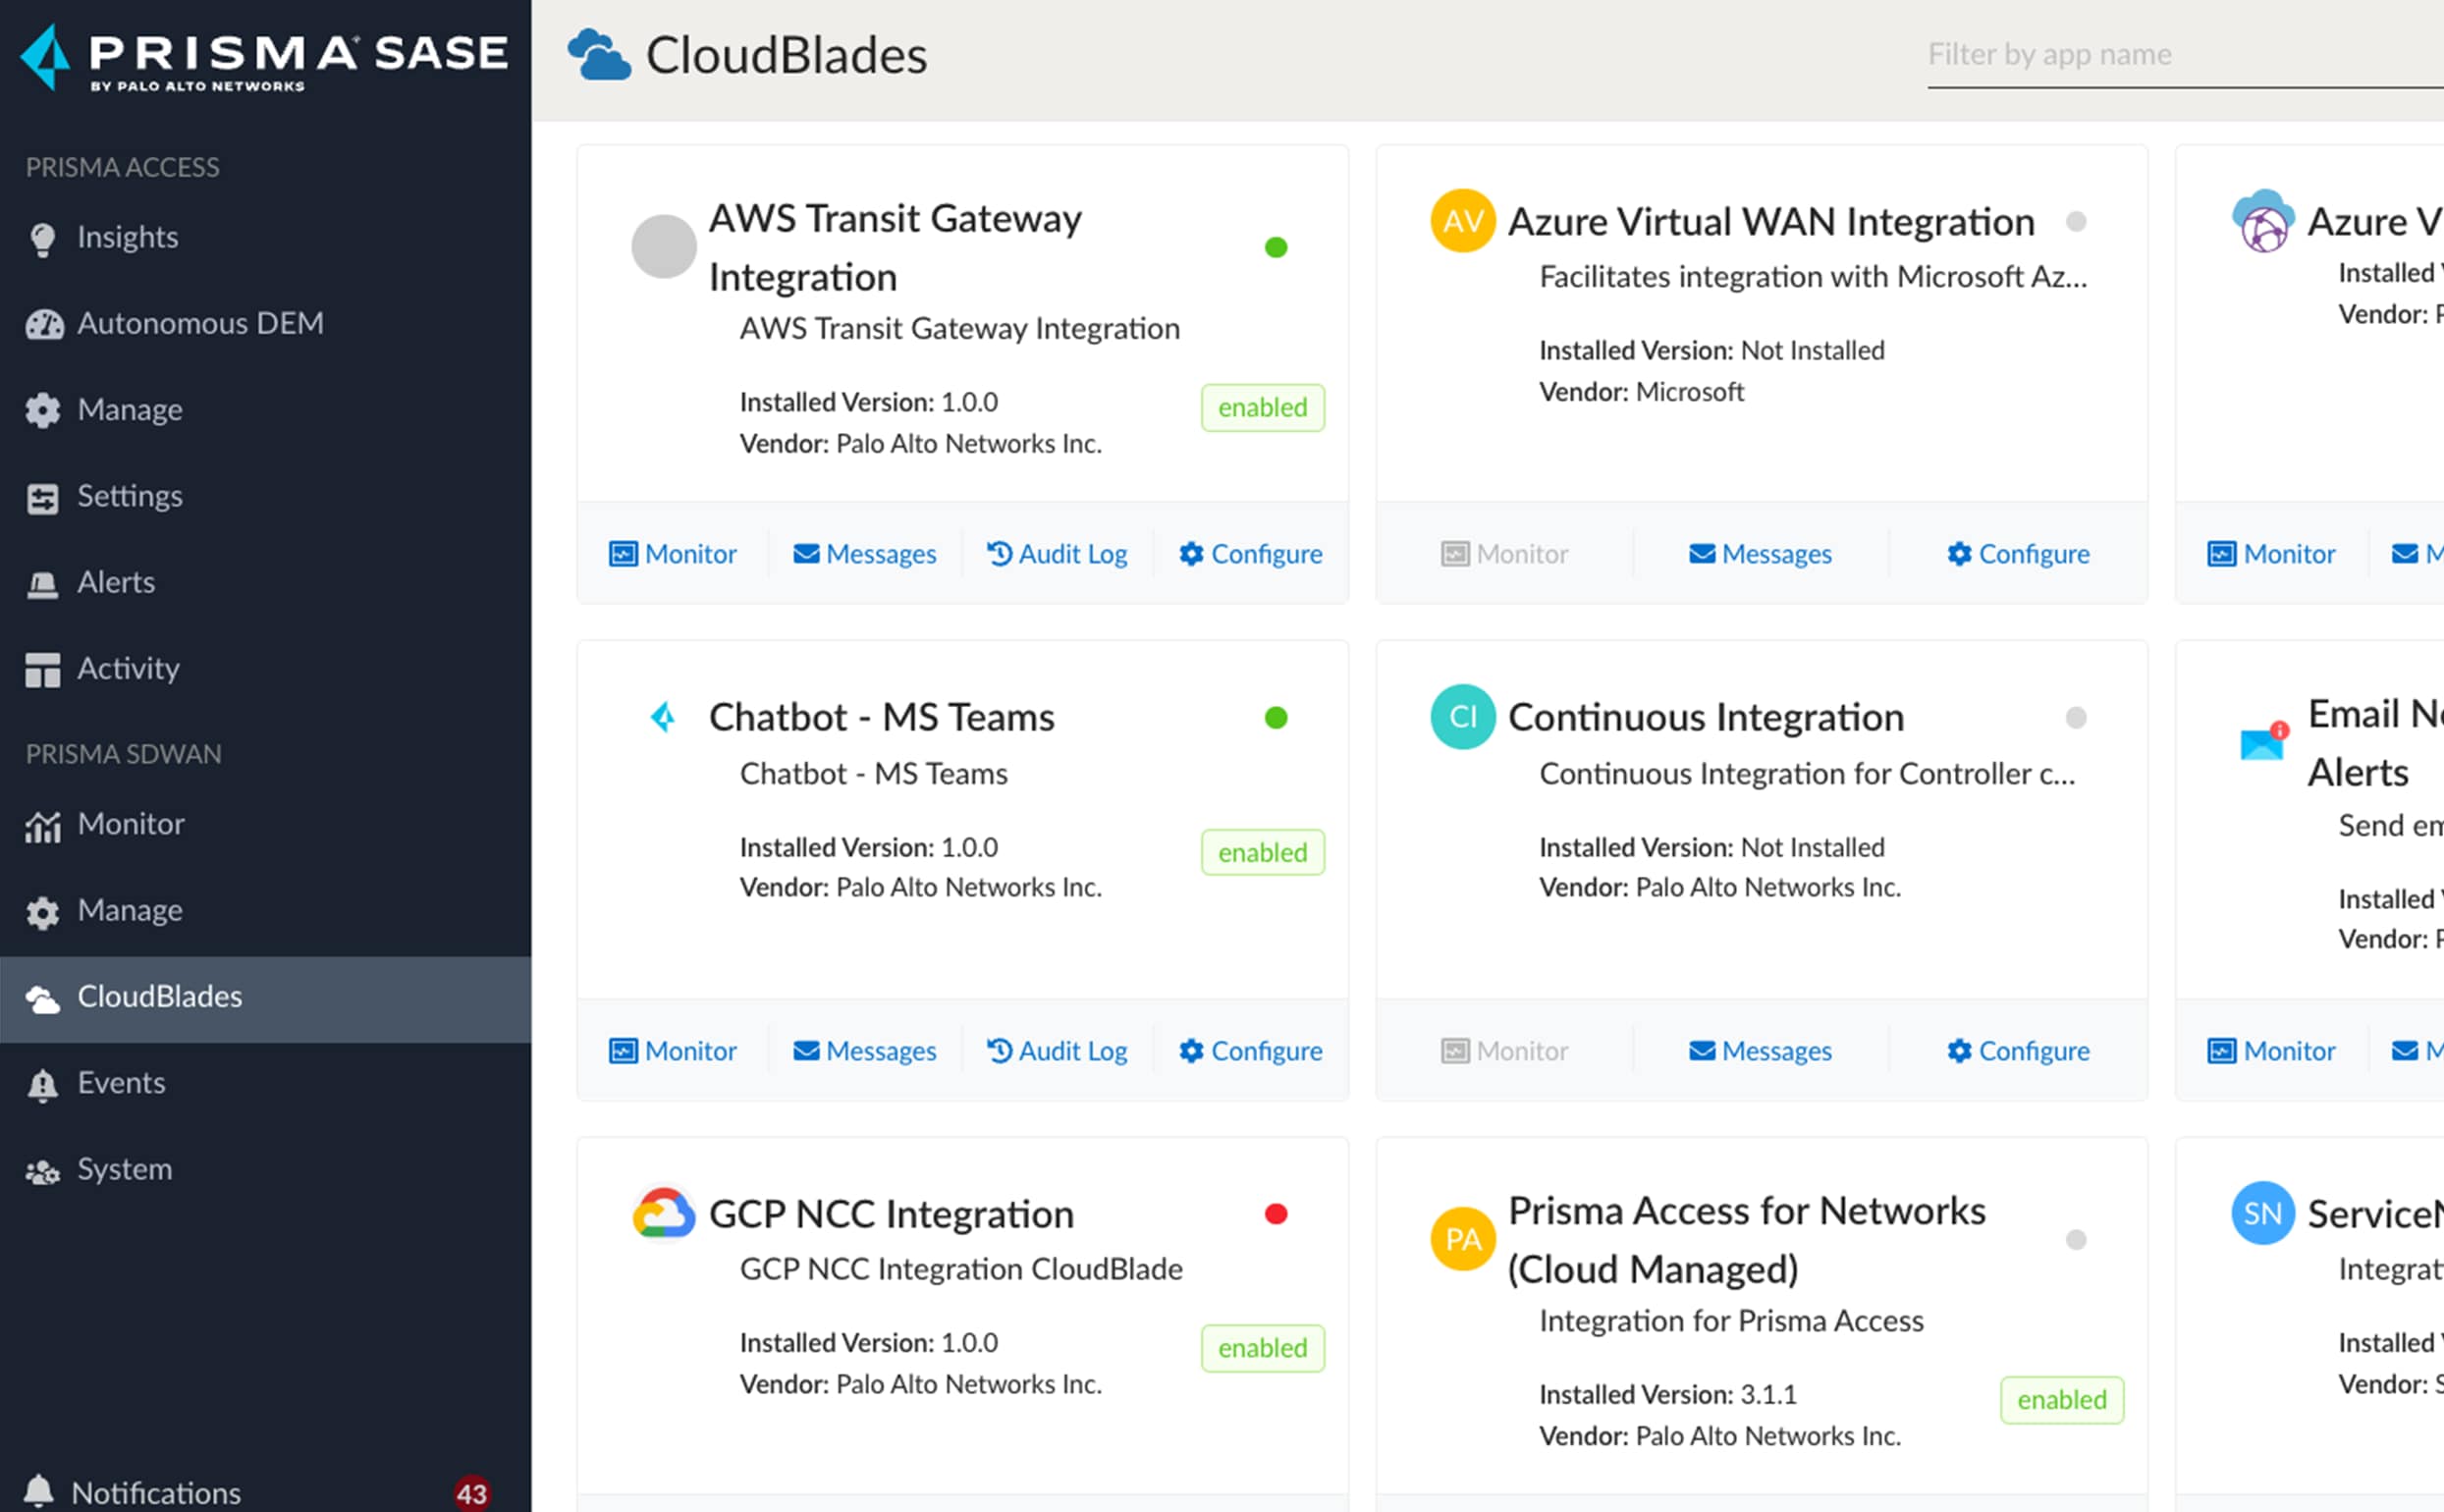
Task: Click the enabled badge on GCP NCC Integration
Action: tap(1262, 1348)
